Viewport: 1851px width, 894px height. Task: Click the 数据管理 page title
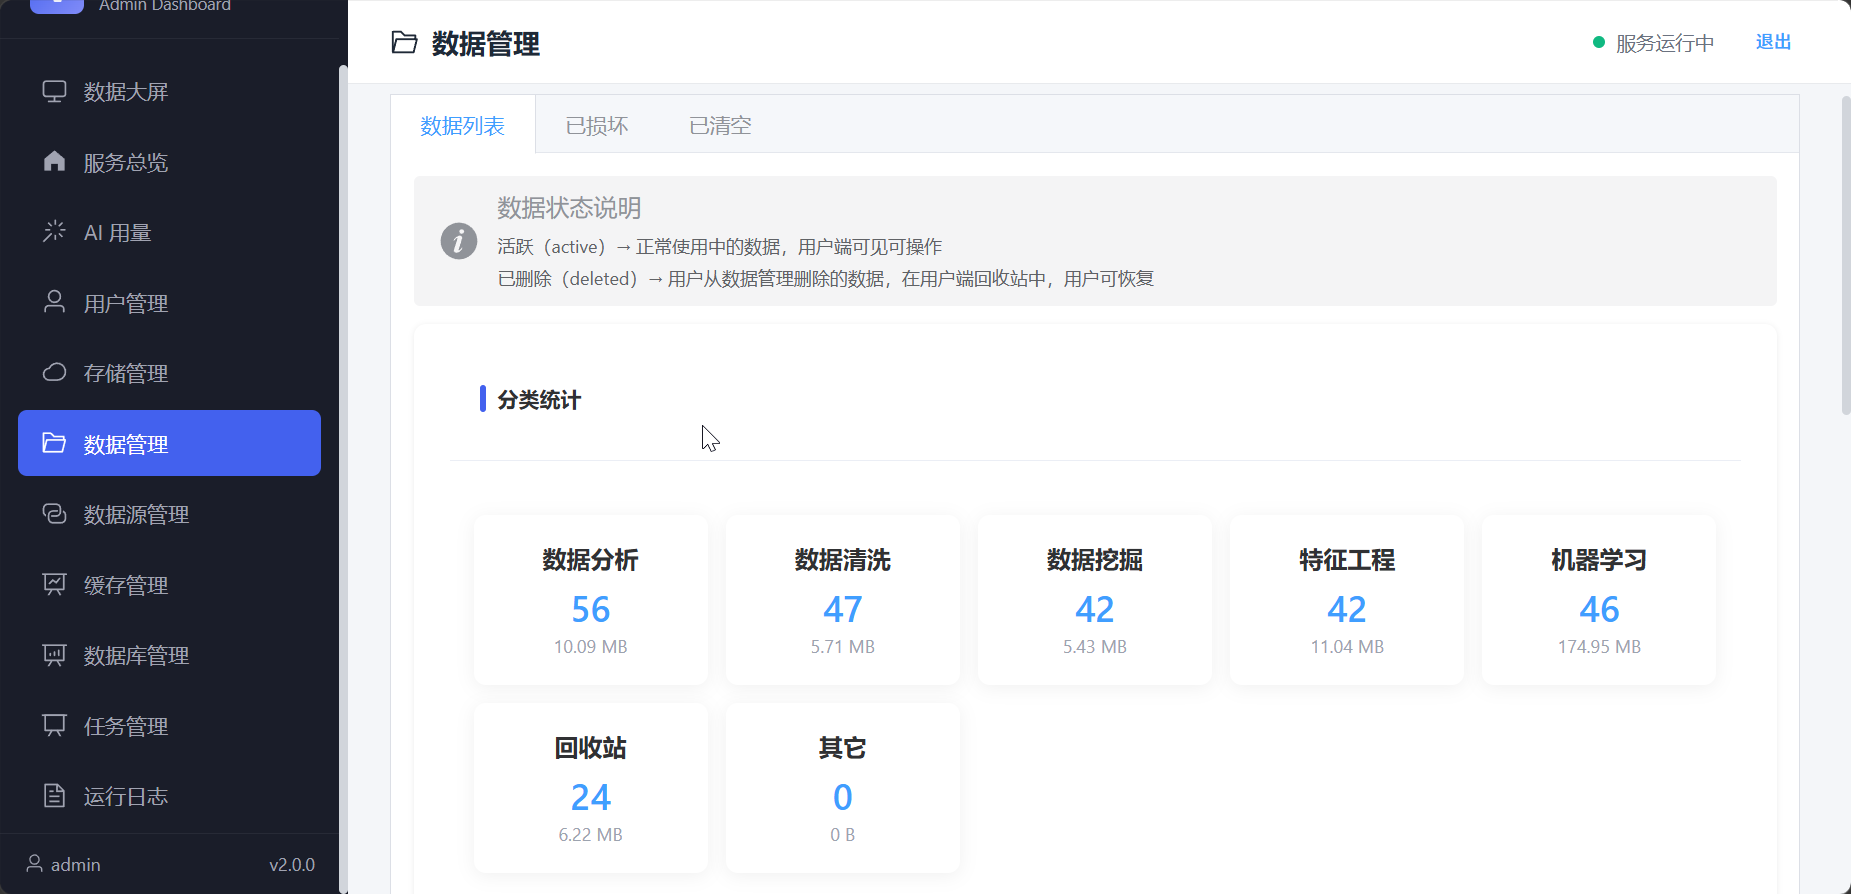pos(486,44)
